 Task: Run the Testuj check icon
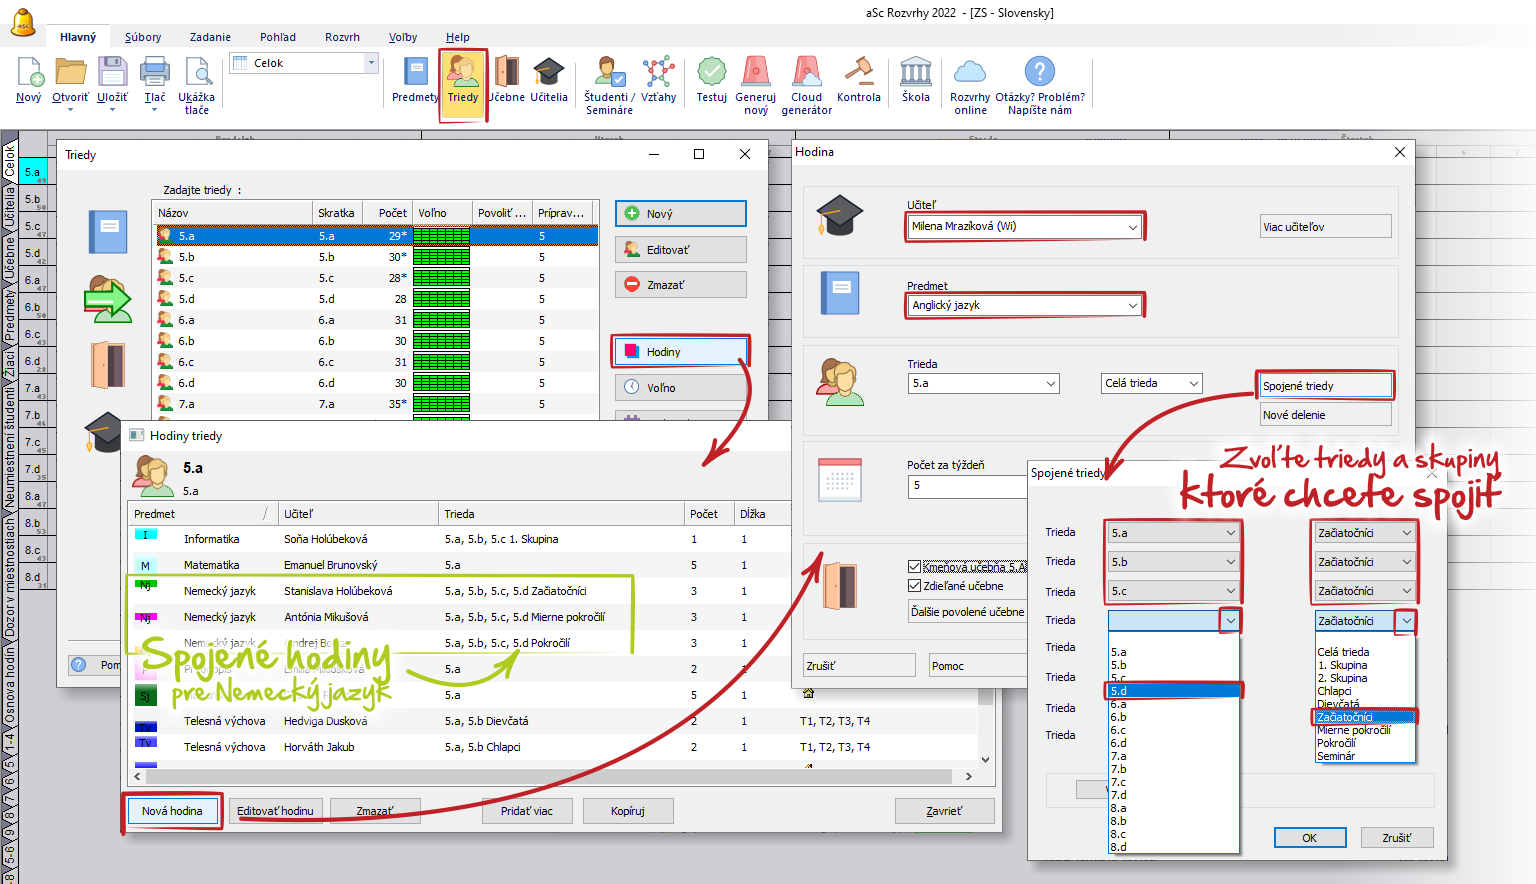[712, 73]
